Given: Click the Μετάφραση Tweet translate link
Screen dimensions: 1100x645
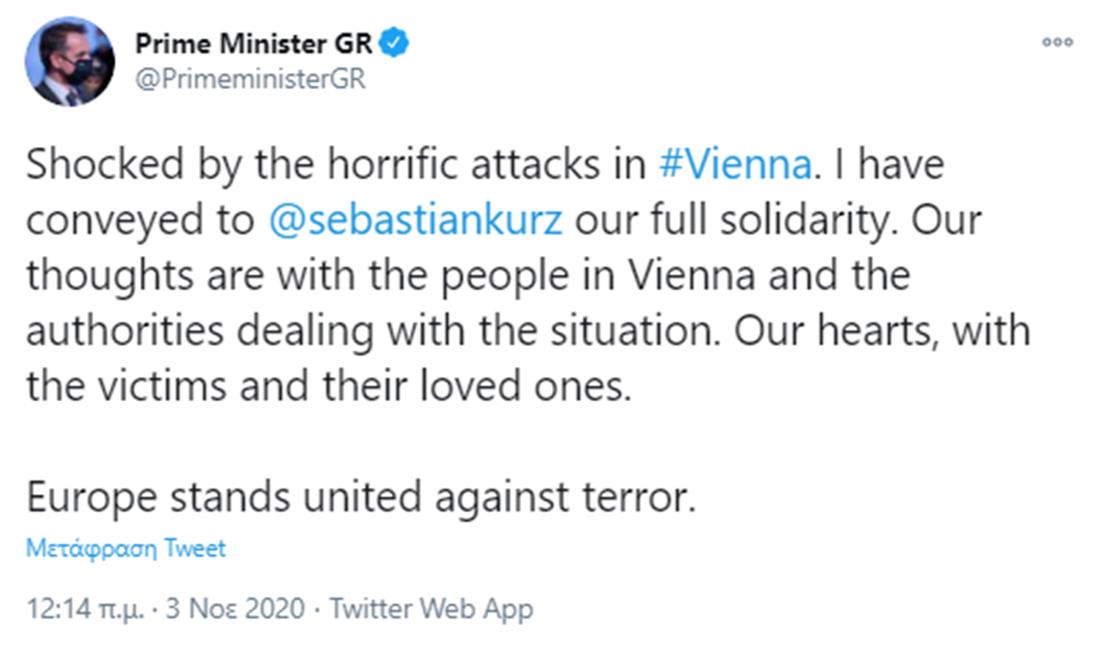Looking at the screenshot, I should (126, 548).
